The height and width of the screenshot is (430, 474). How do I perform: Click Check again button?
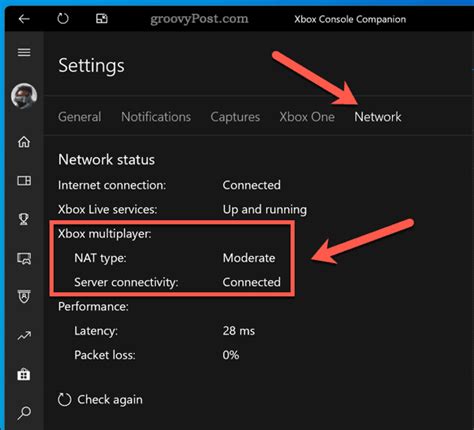[x=100, y=399]
